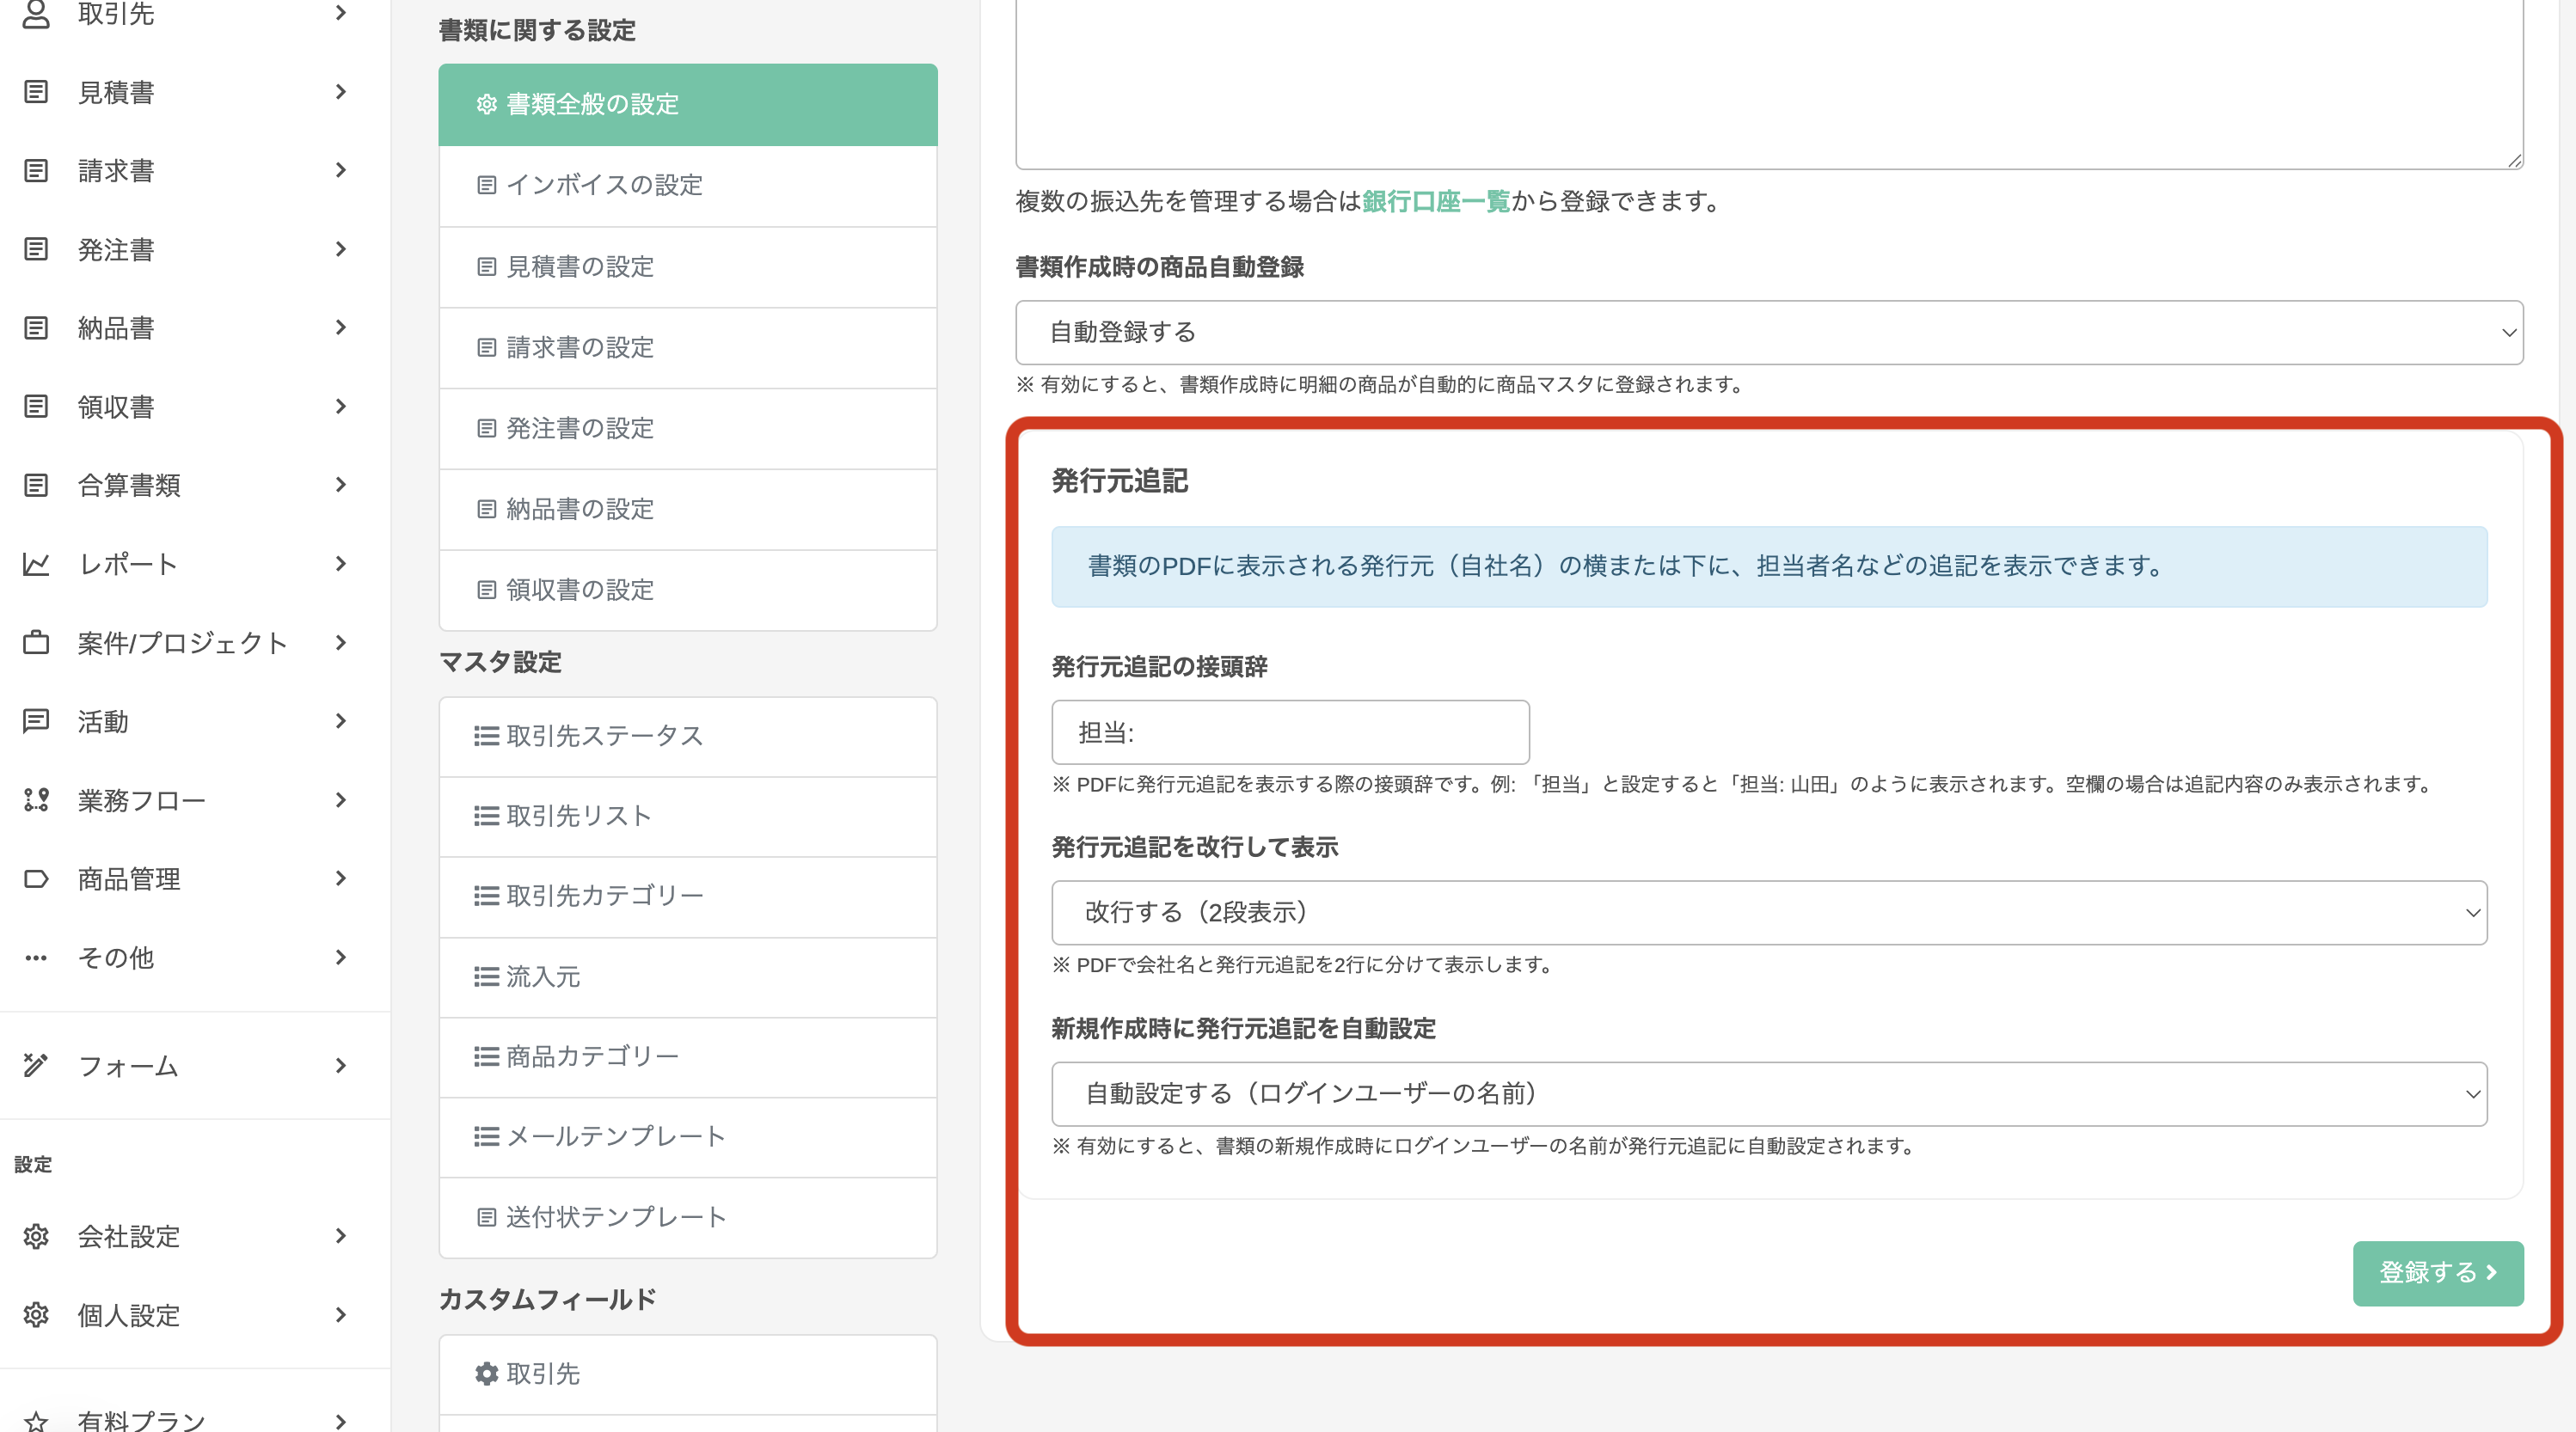2576x1432 pixels.
Task: Expand 請求書 sidebar chevron
Action: (341, 170)
